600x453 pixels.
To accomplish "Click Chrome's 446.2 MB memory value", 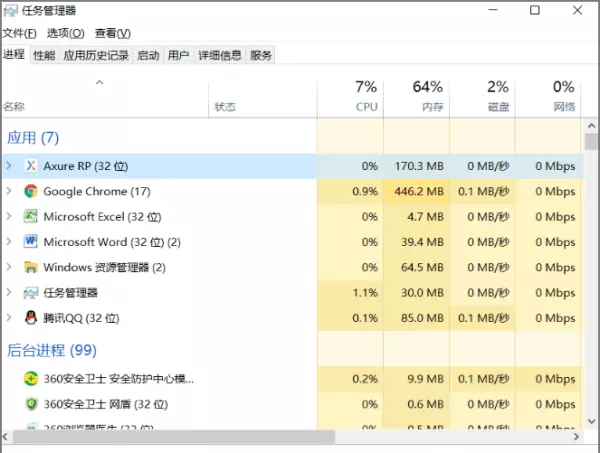I will pyautogui.click(x=419, y=191).
